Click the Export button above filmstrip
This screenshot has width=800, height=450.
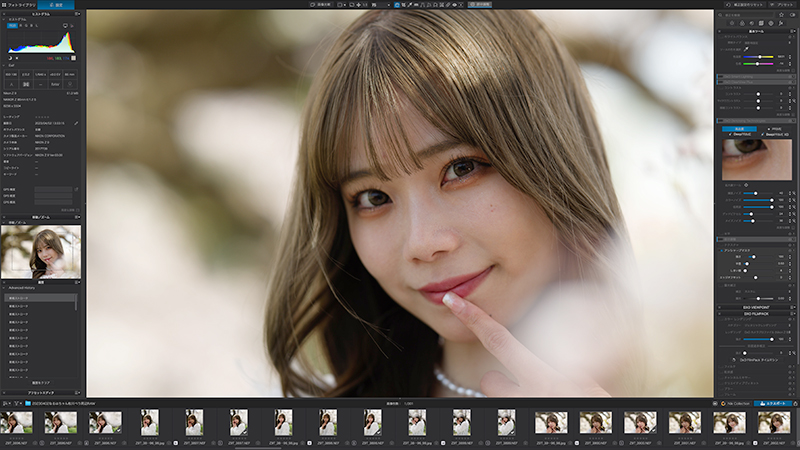pos(773,404)
